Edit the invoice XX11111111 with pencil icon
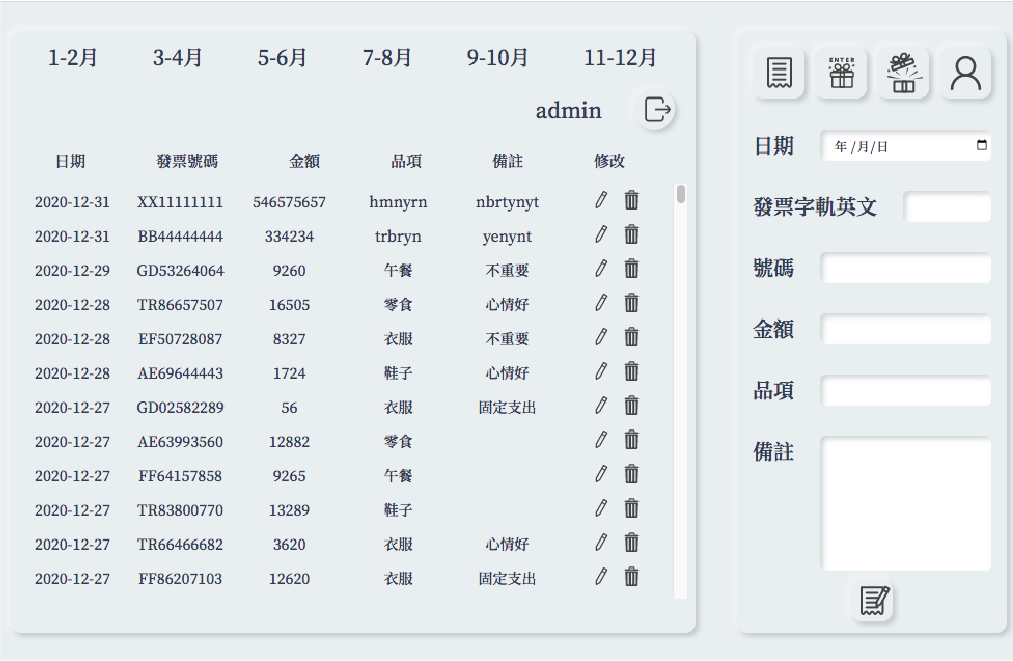This screenshot has width=1013, height=661. pyautogui.click(x=600, y=200)
